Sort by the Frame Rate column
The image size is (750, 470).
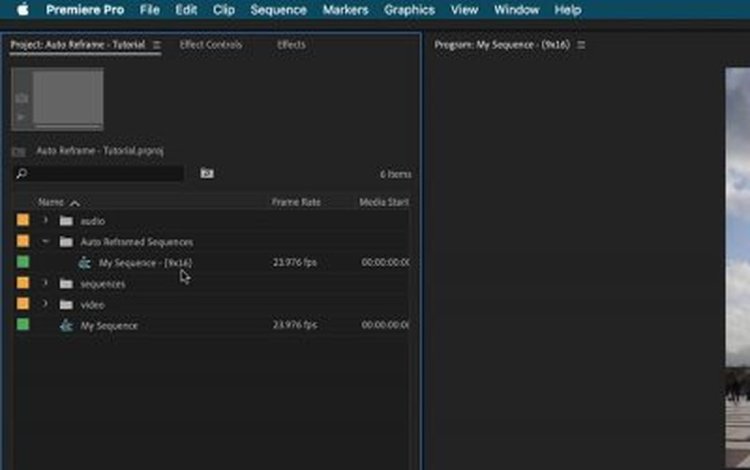296,202
